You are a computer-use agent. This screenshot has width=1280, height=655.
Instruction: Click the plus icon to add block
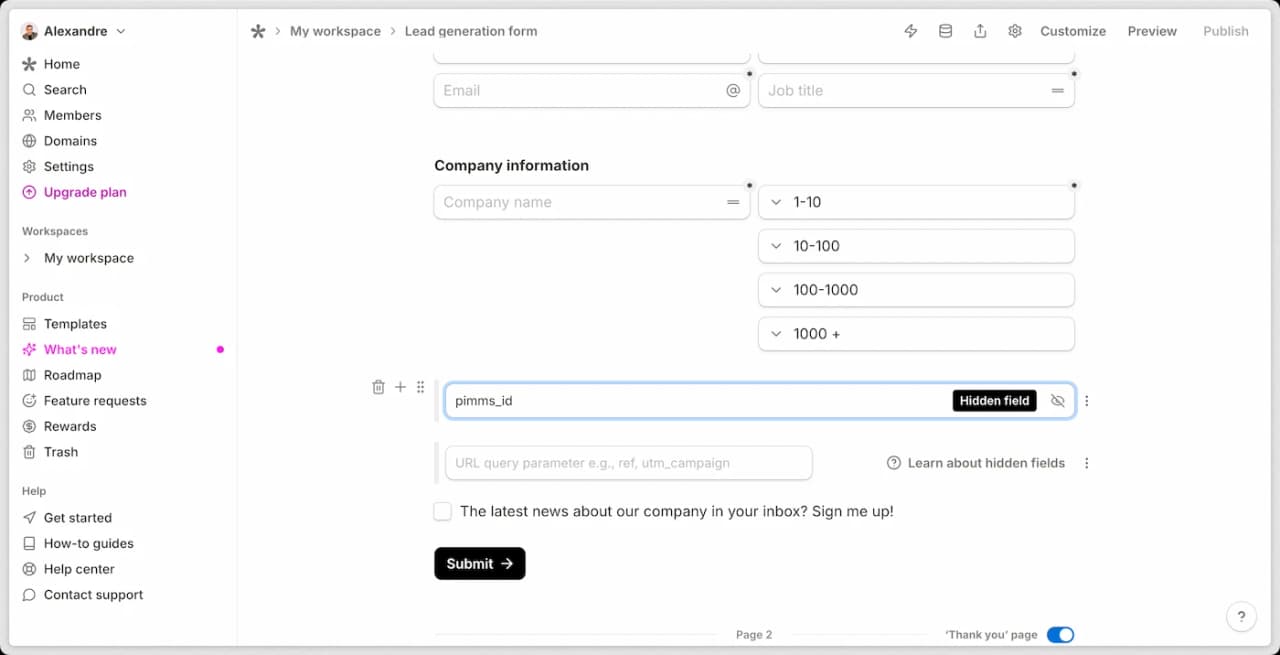pyautogui.click(x=400, y=387)
